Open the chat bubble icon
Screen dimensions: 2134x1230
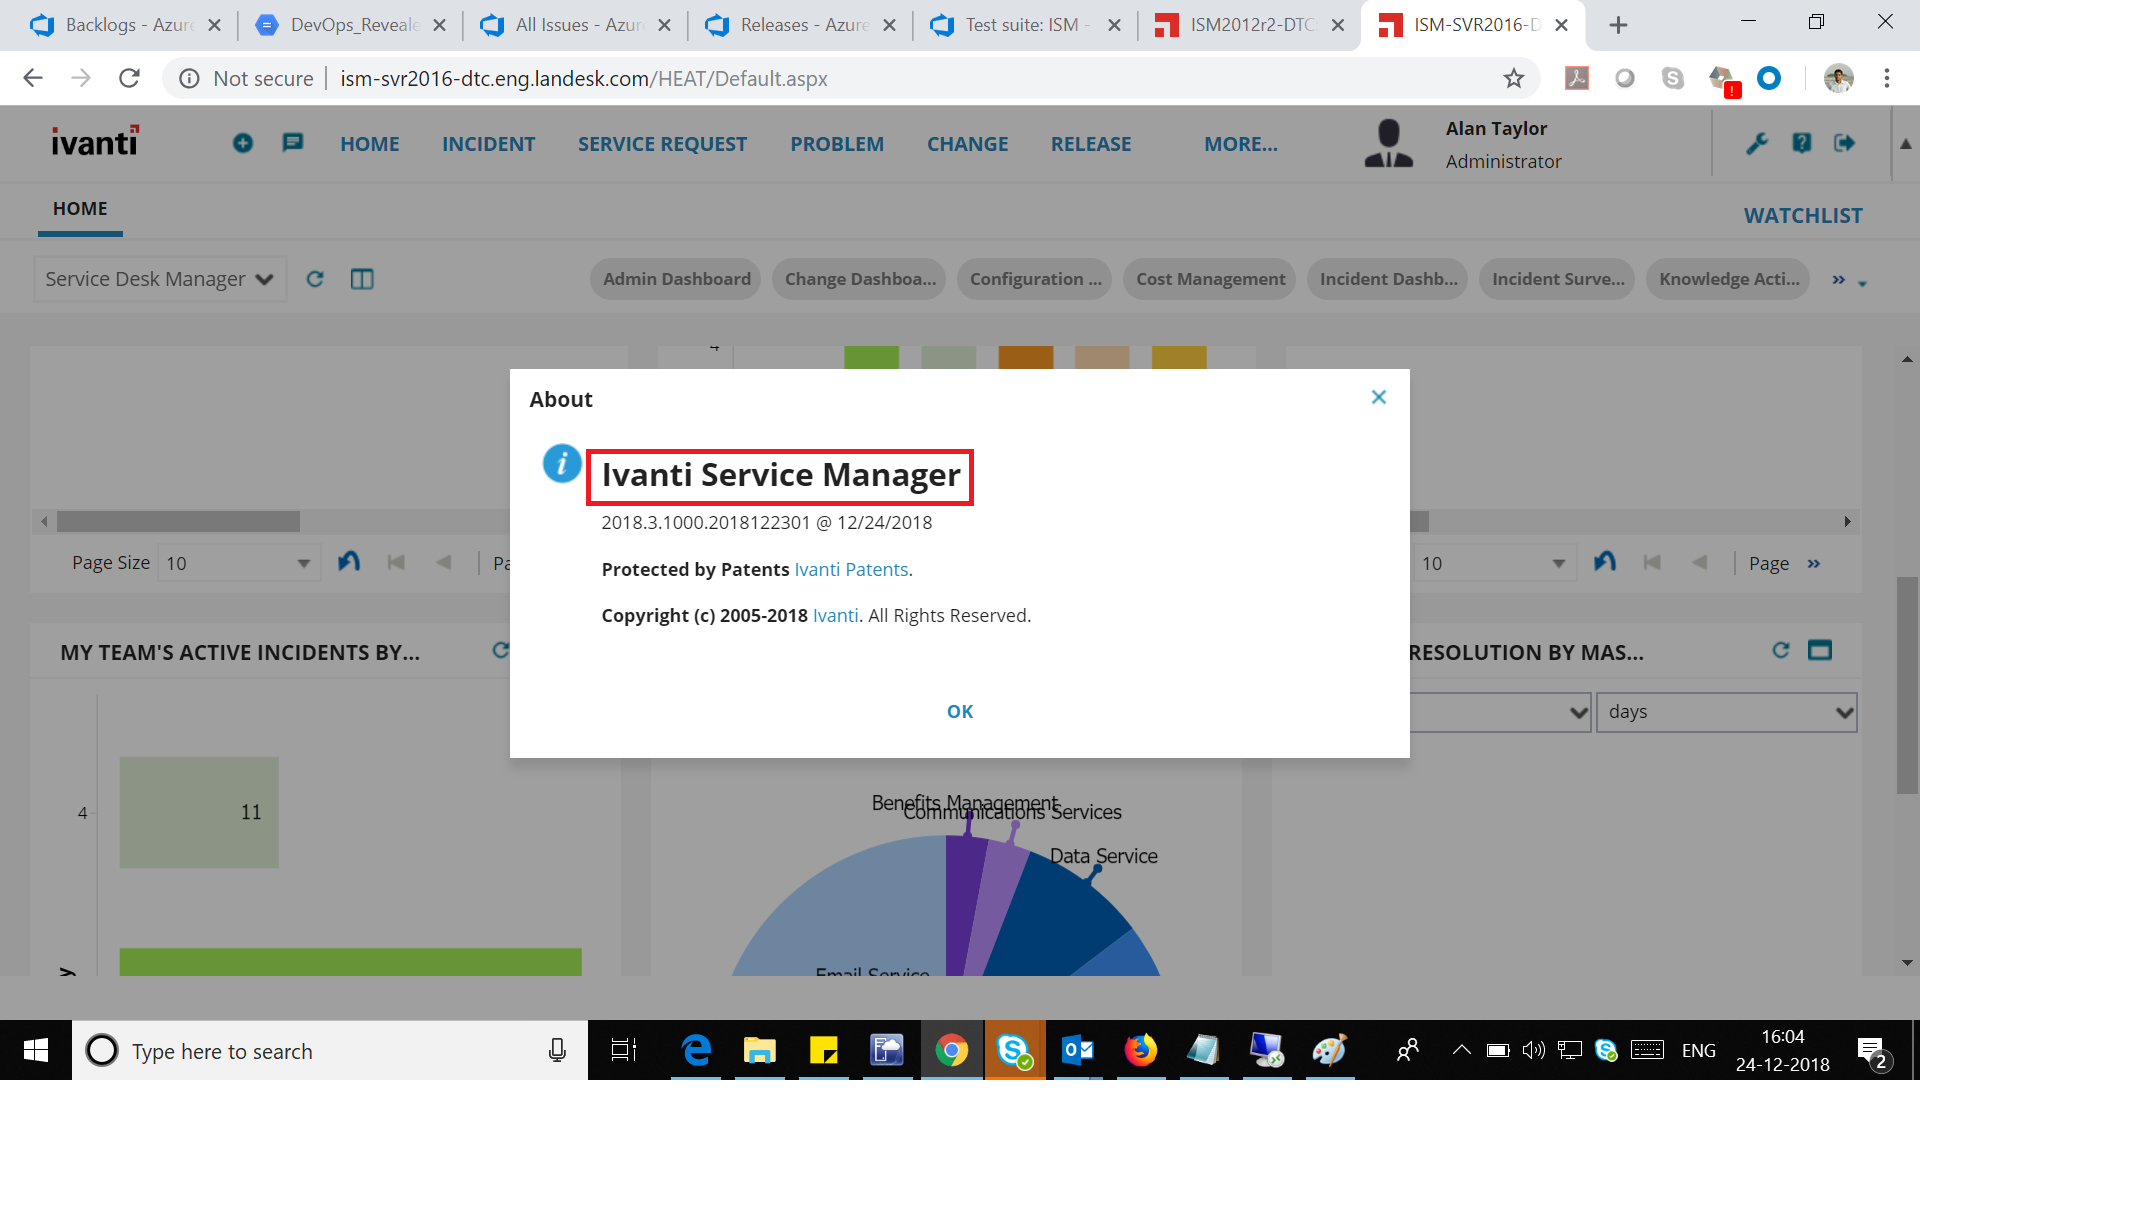[292, 143]
